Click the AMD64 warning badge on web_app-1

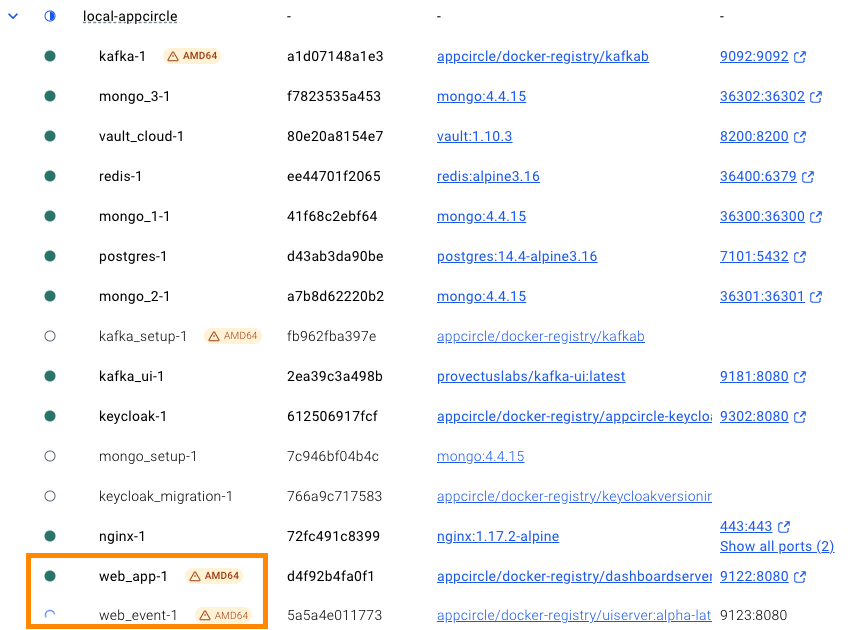pyautogui.click(x=214, y=576)
